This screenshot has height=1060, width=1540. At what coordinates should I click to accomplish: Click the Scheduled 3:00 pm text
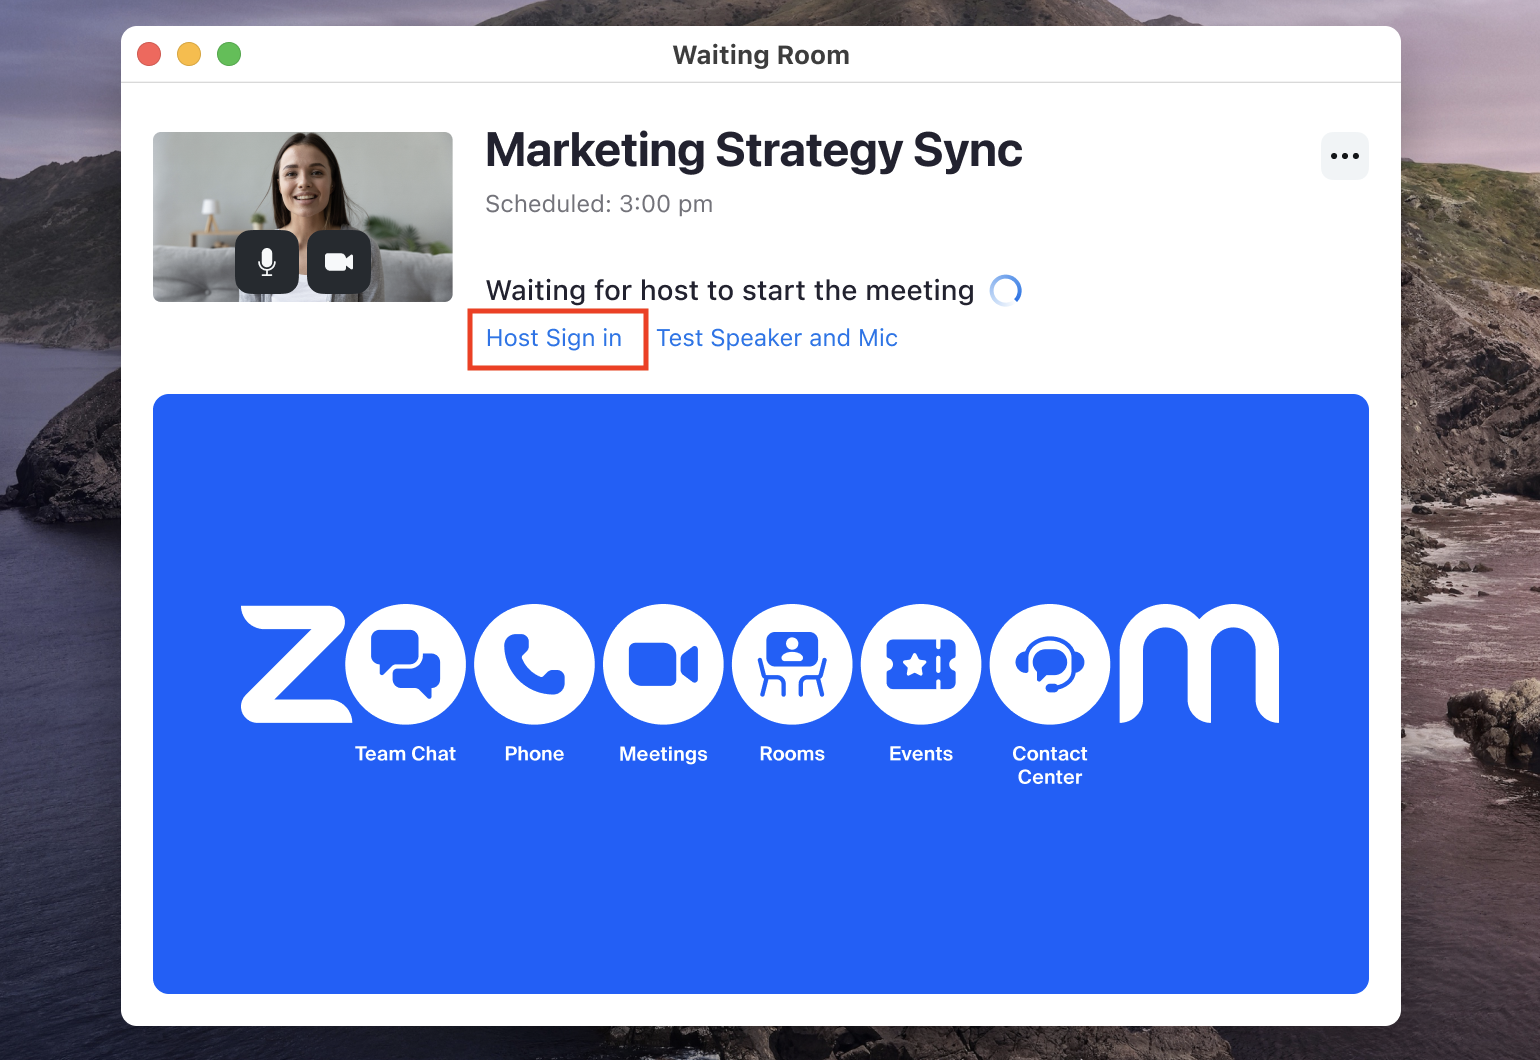(599, 203)
